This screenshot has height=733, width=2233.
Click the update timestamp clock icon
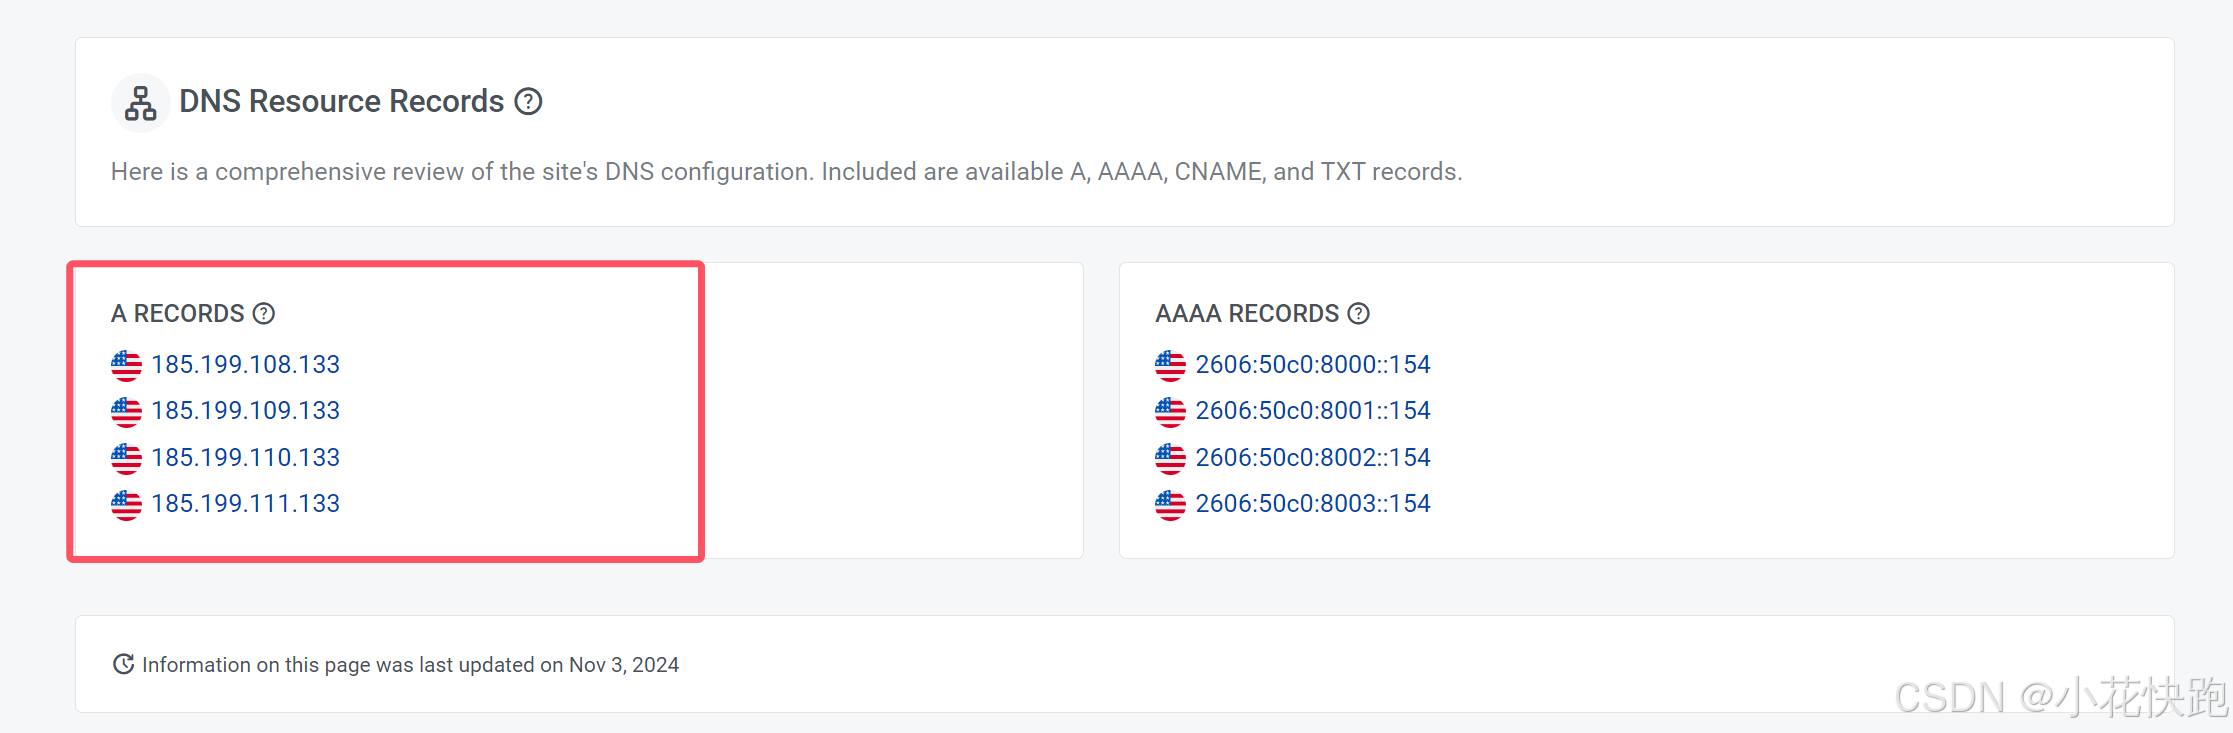(123, 663)
